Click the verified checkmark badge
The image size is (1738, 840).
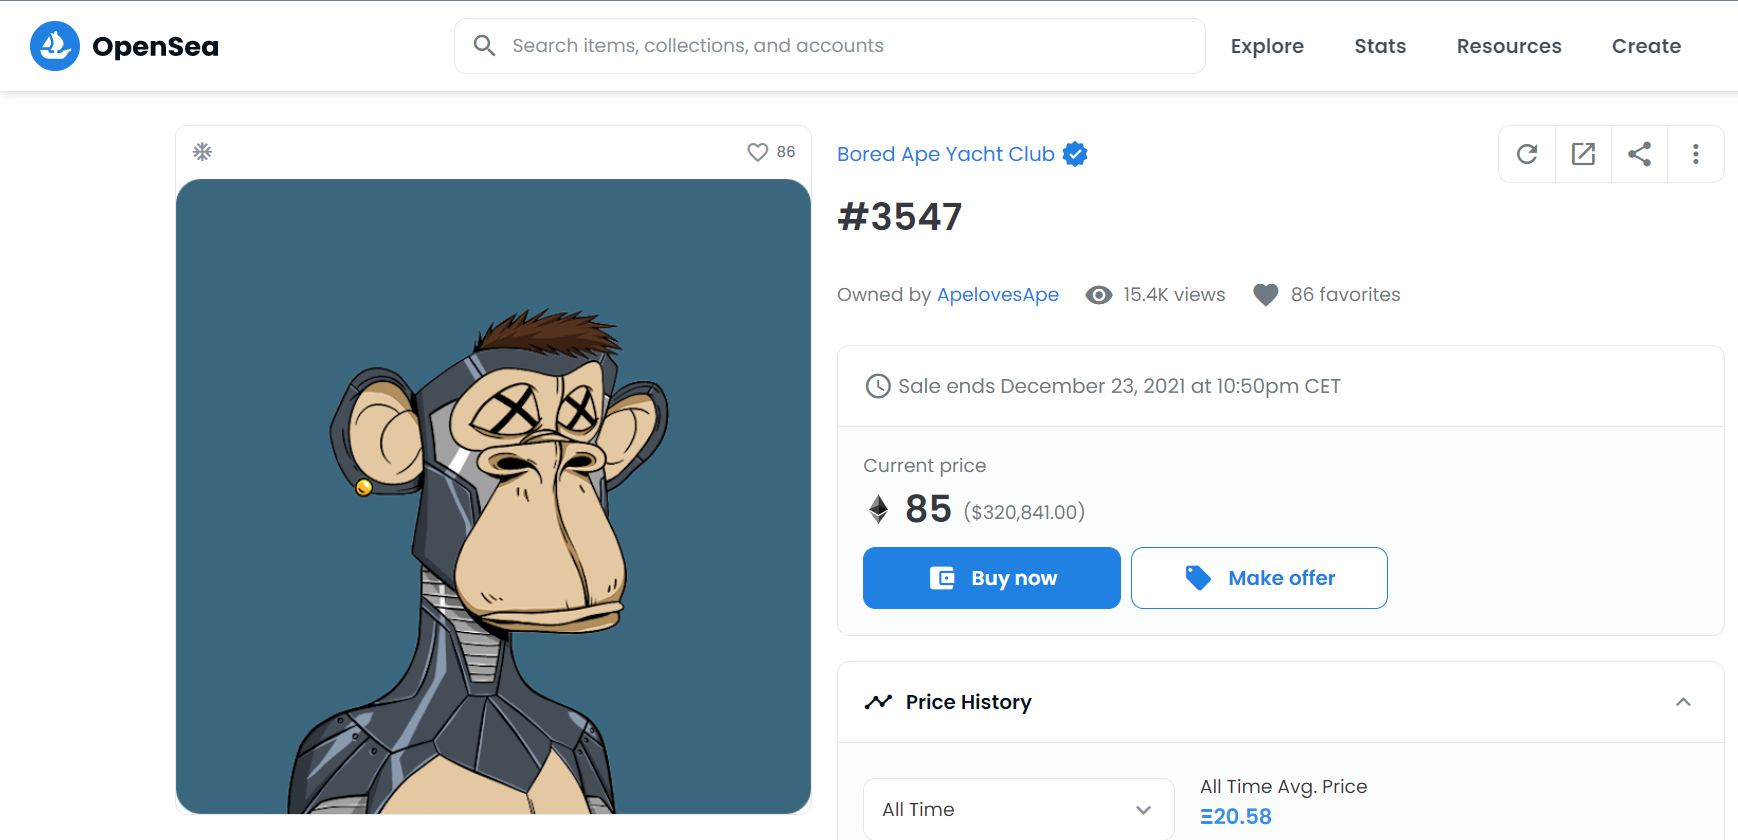[x=1075, y=154]
